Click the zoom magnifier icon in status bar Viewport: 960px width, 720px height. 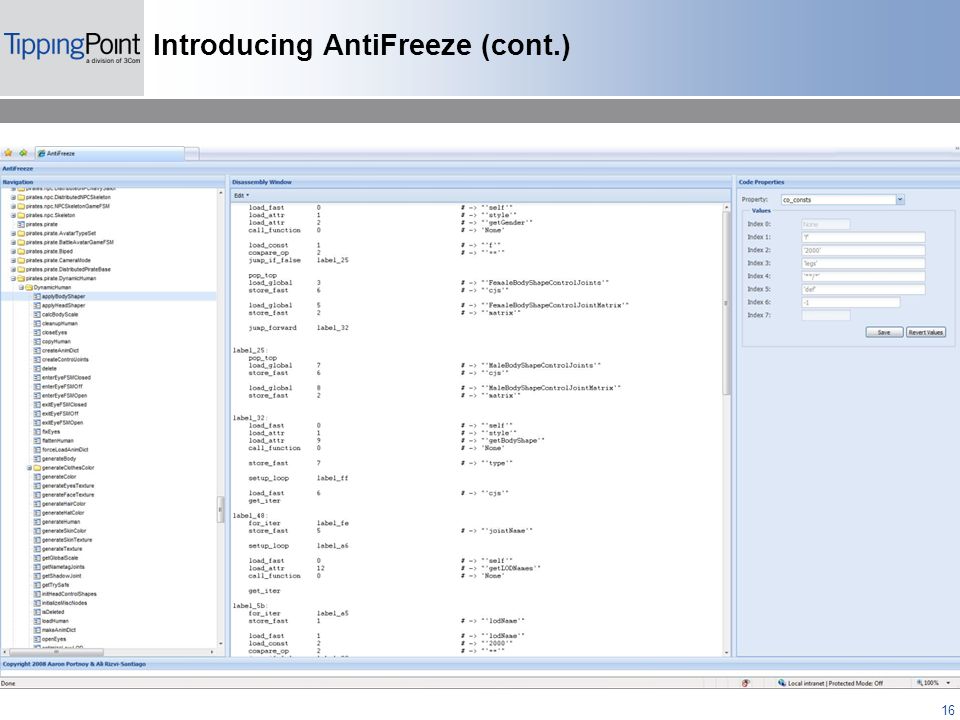point(920,683)
